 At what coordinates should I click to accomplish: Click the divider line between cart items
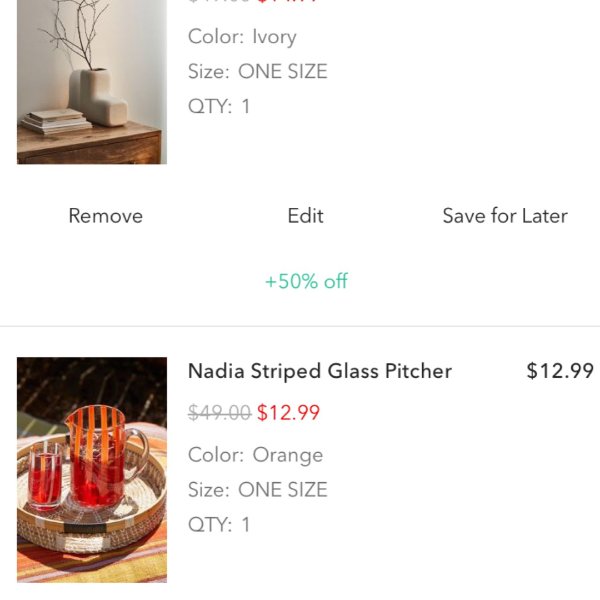pyautogui.click(x=300, y=326)
